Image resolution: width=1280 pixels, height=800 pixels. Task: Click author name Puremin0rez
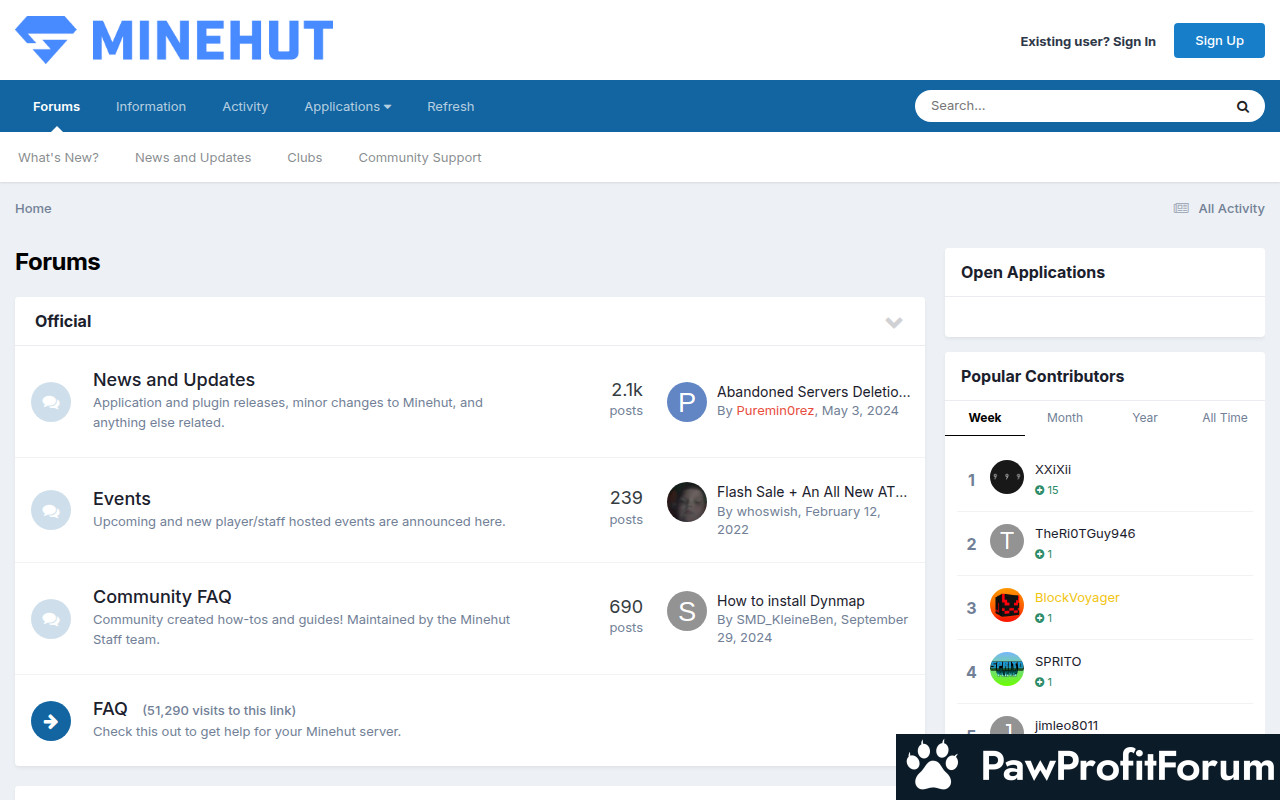click(775, 411)
